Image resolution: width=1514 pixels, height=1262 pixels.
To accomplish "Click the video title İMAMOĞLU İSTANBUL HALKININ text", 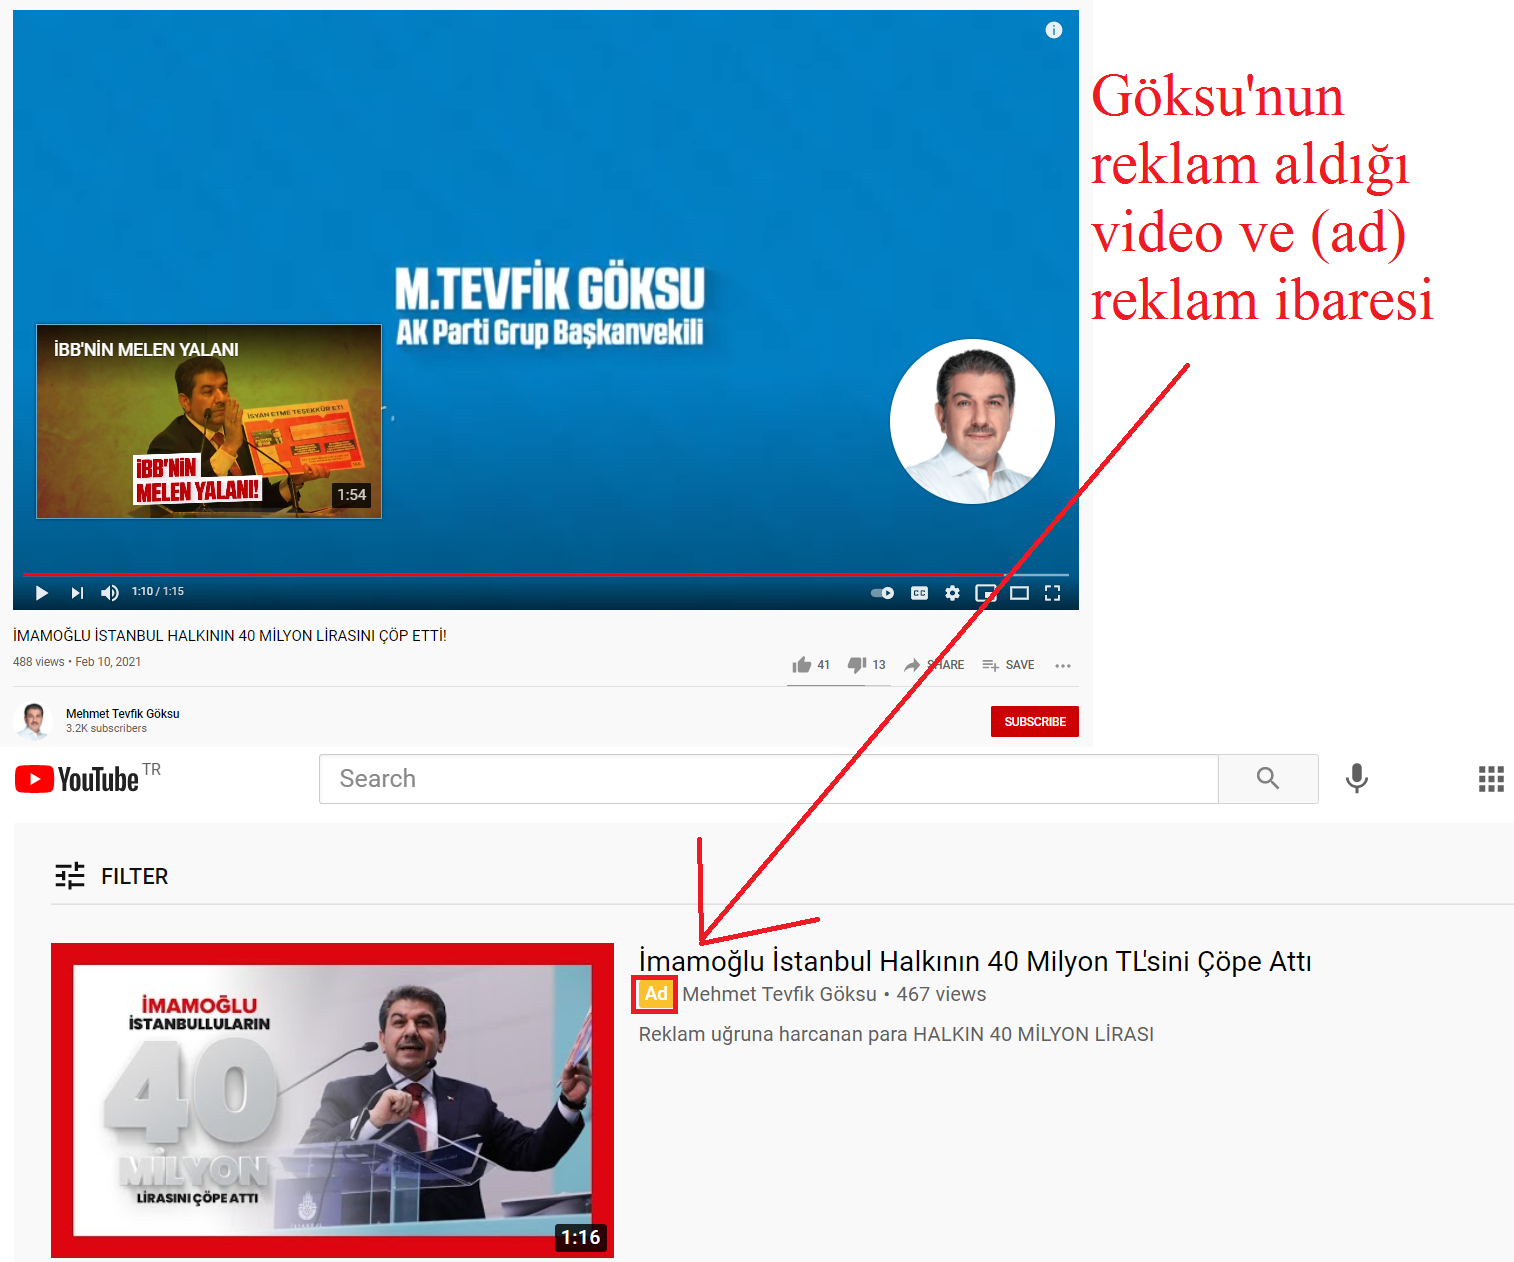I will [230, 636].
